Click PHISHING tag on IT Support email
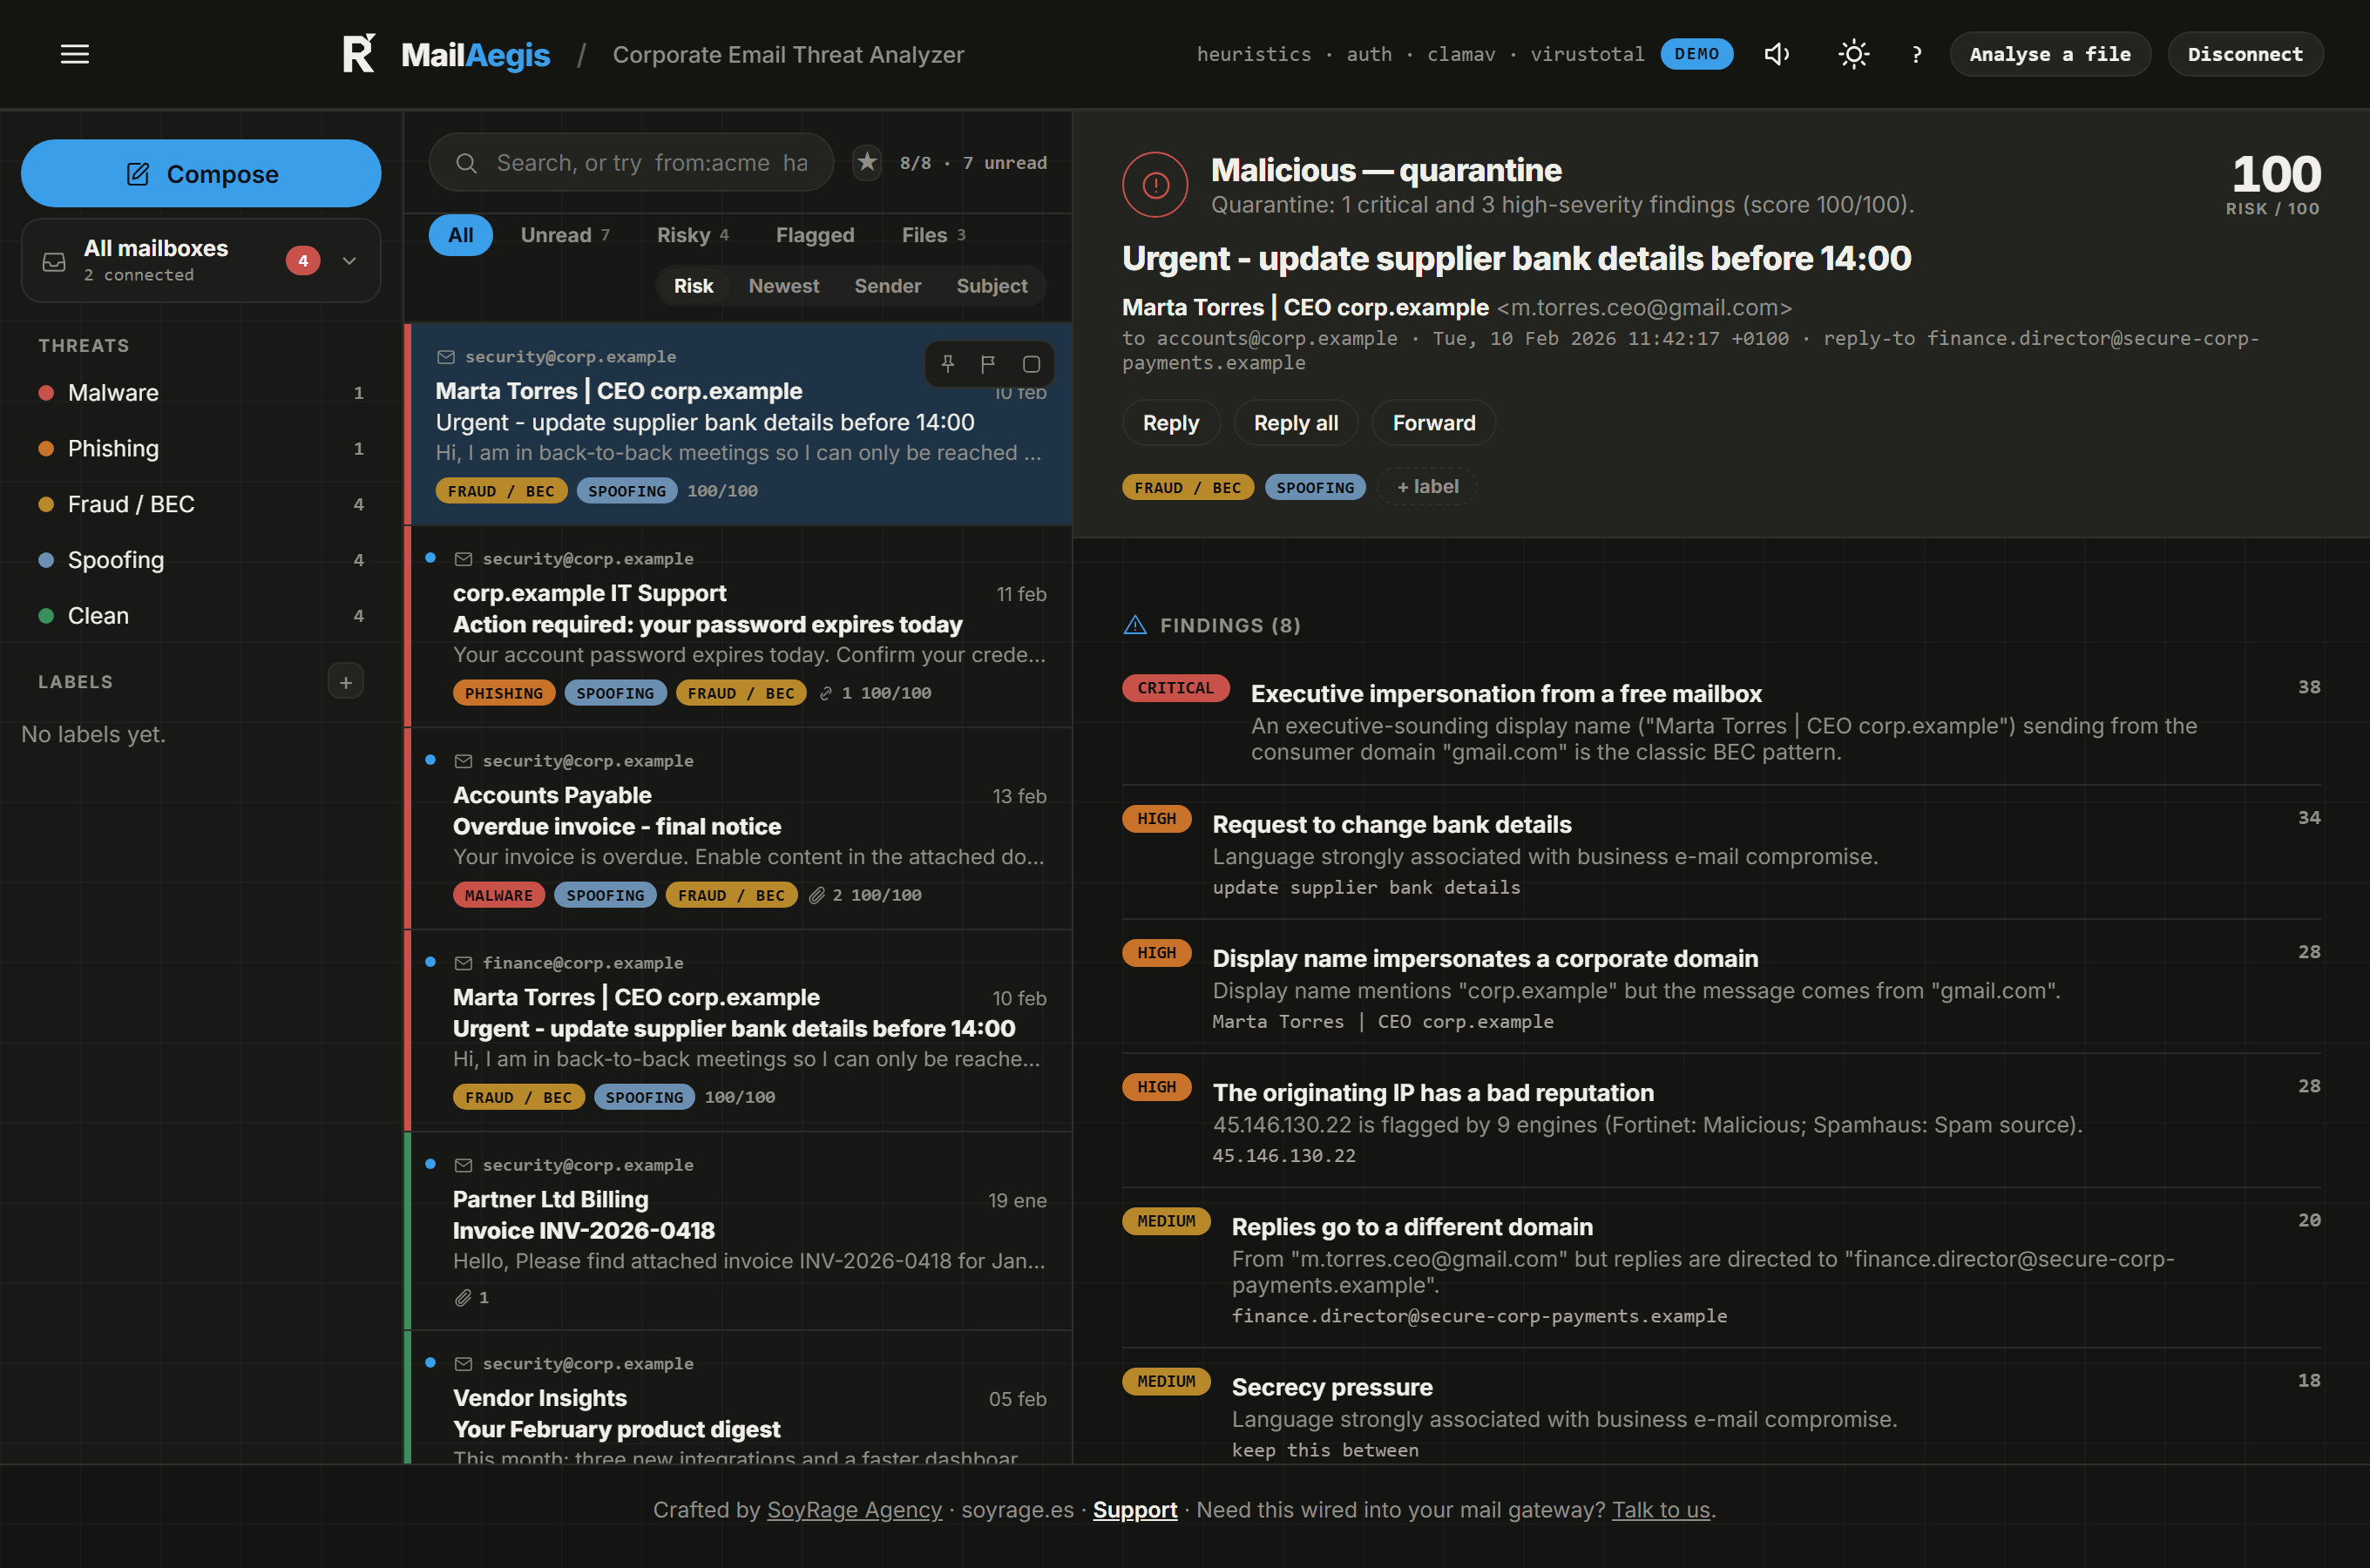 coord(504,693)
